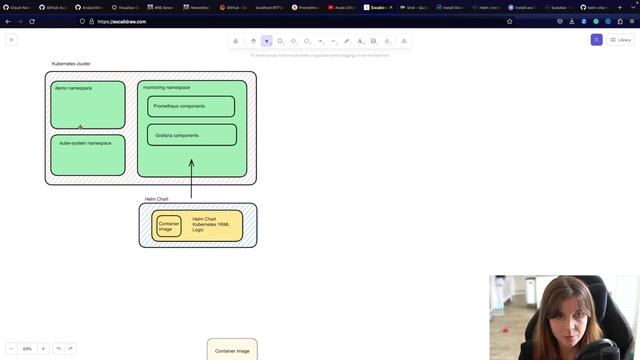Click the monitoring namespace label
The height and width of the screenshot is (360, 640).
click(167, 87)
